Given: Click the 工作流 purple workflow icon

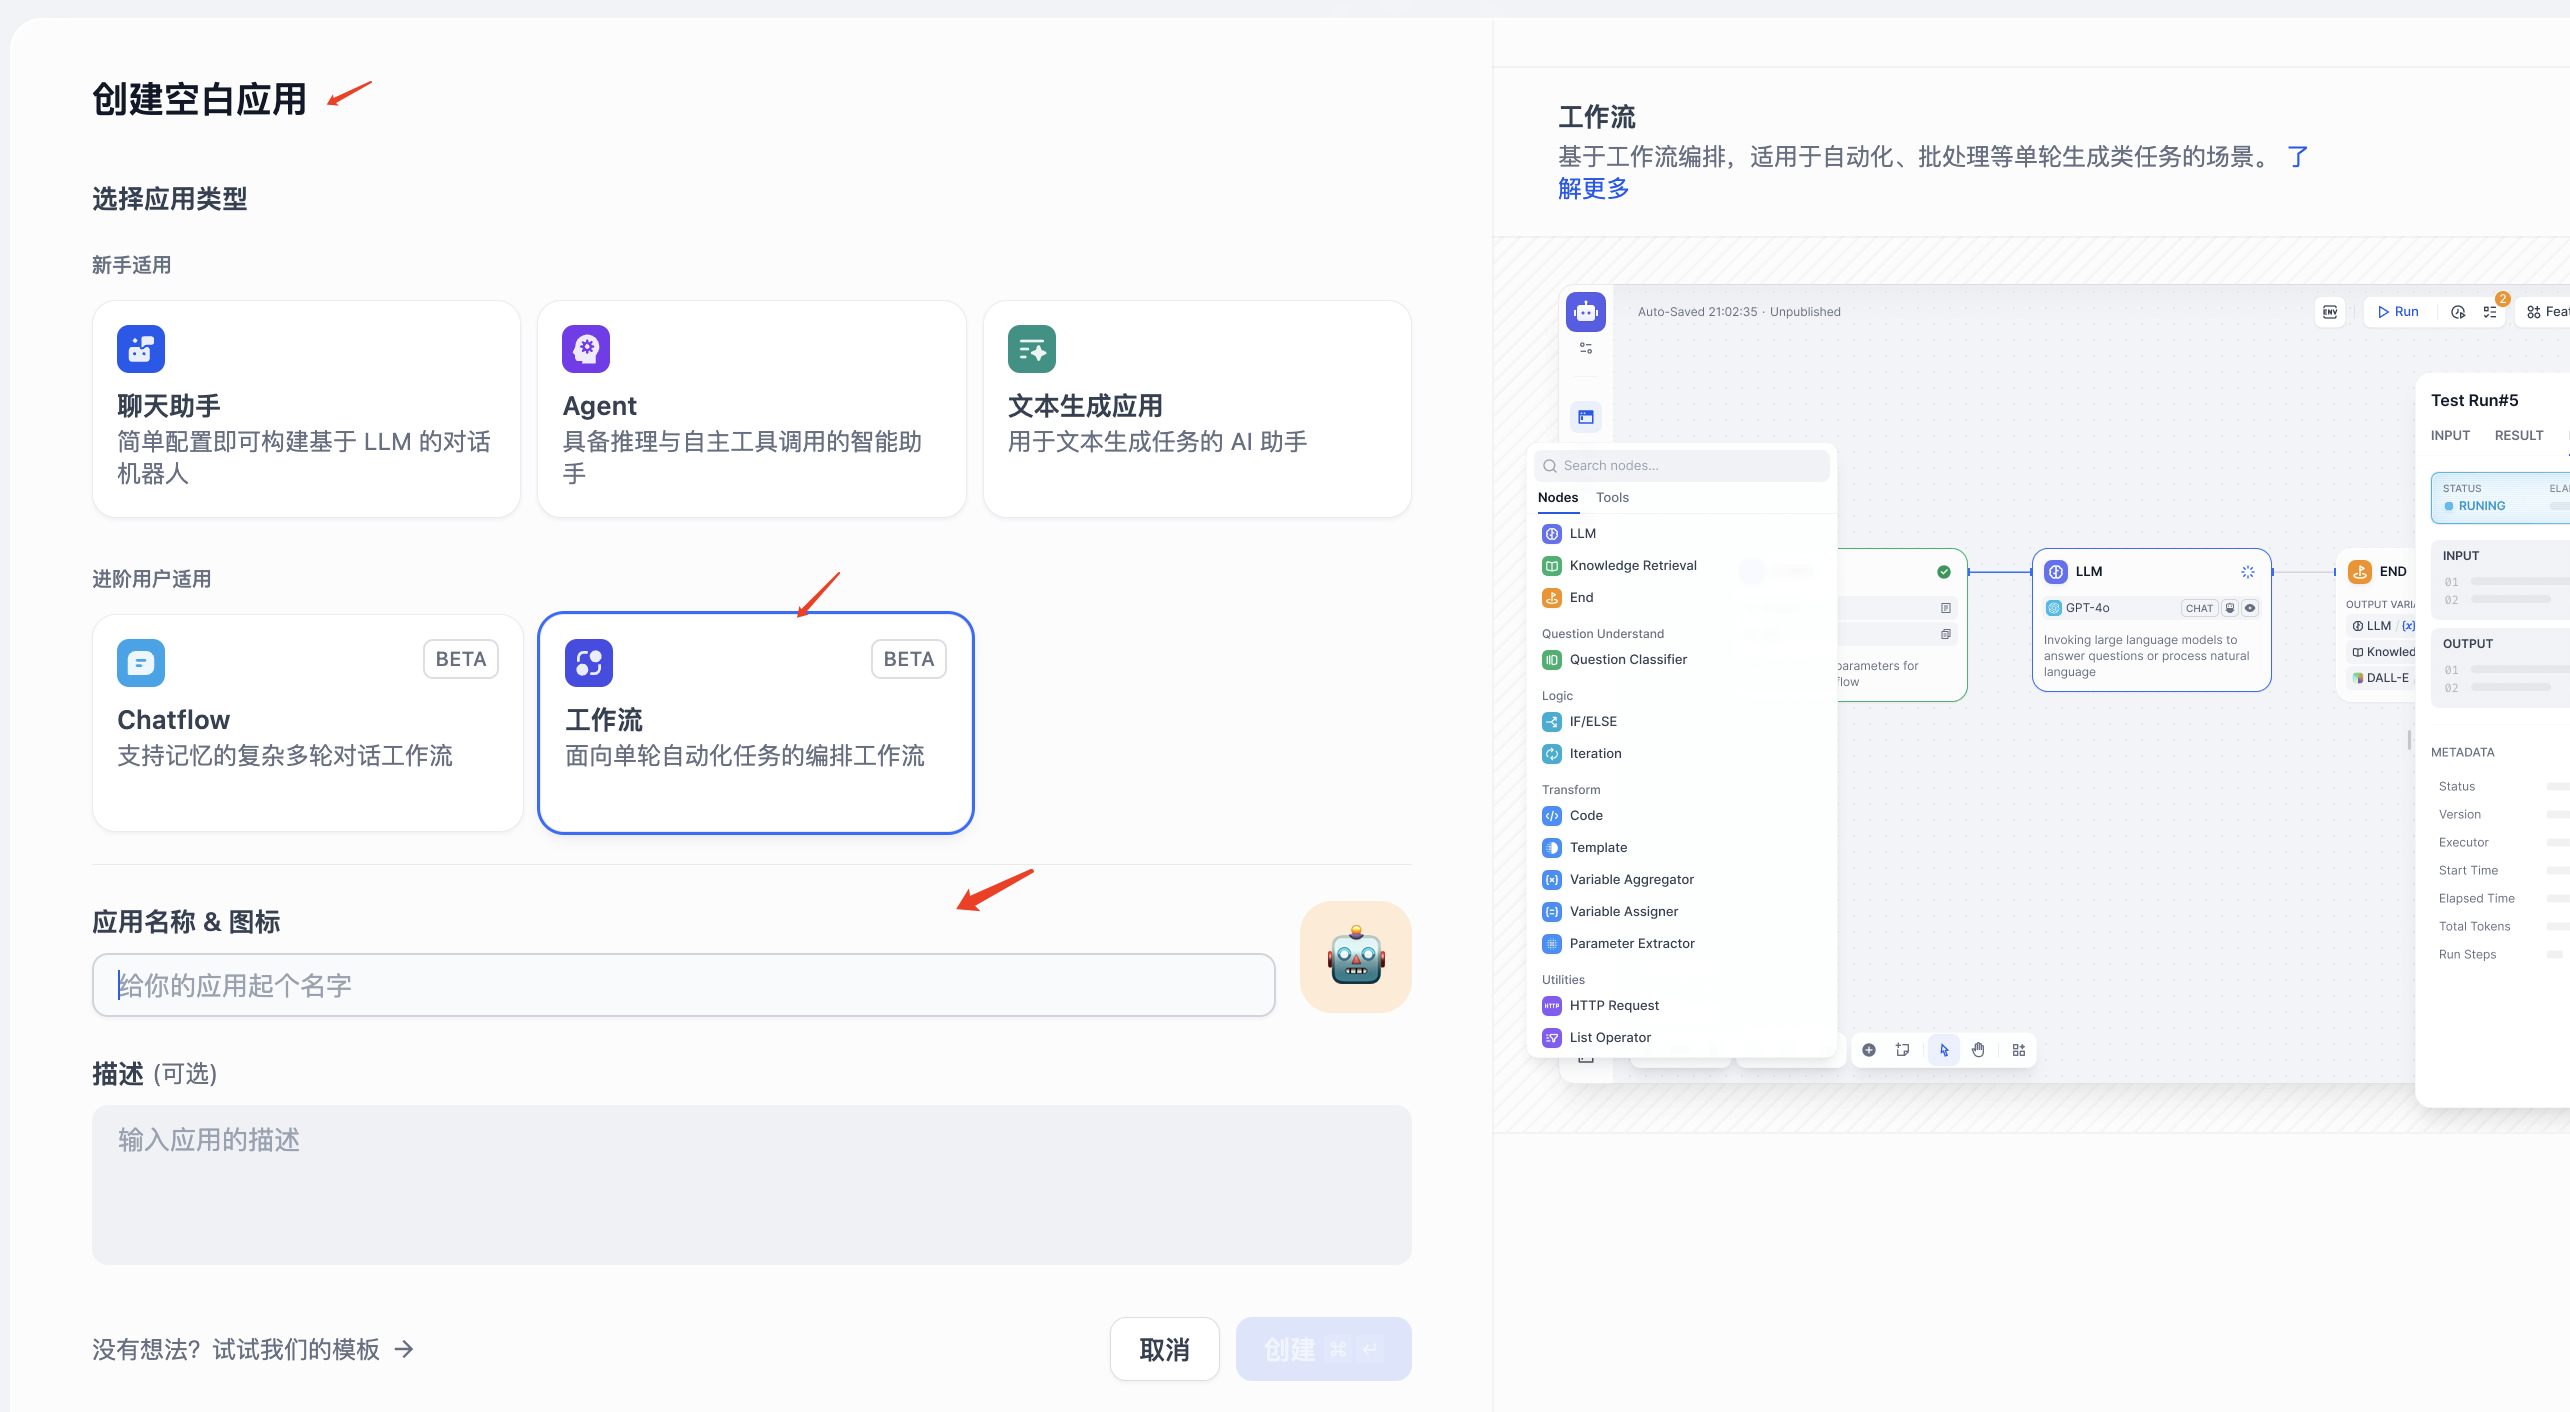Looking at the screenshot, I should (x=589, y=663).
